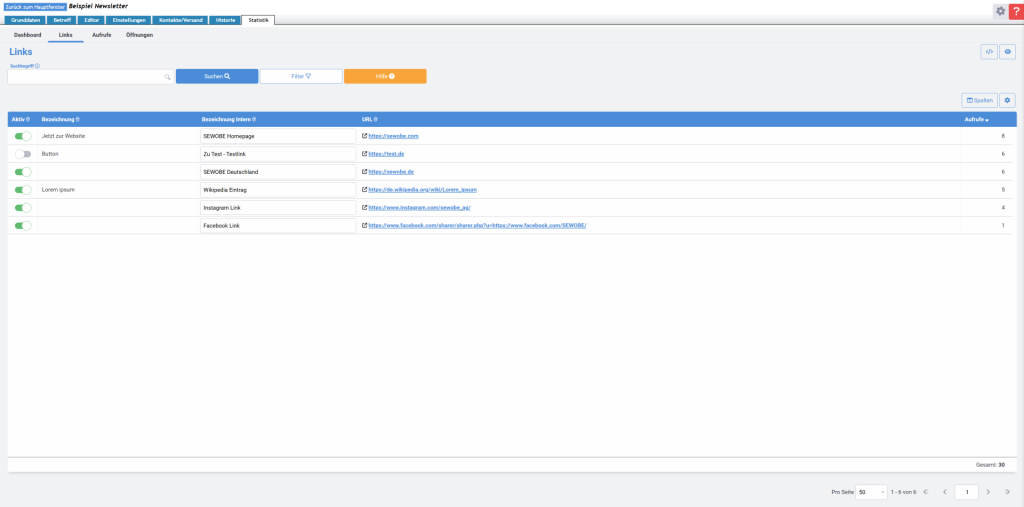Click the eye preview icon button
1024x507 pixels.
tap(1008, 52)
